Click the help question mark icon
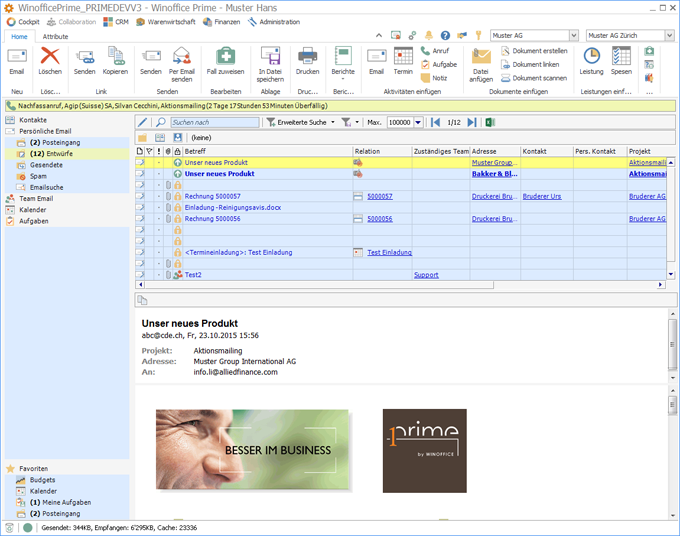The height and width of the screenshot is (536, 680). coord(445,36)
